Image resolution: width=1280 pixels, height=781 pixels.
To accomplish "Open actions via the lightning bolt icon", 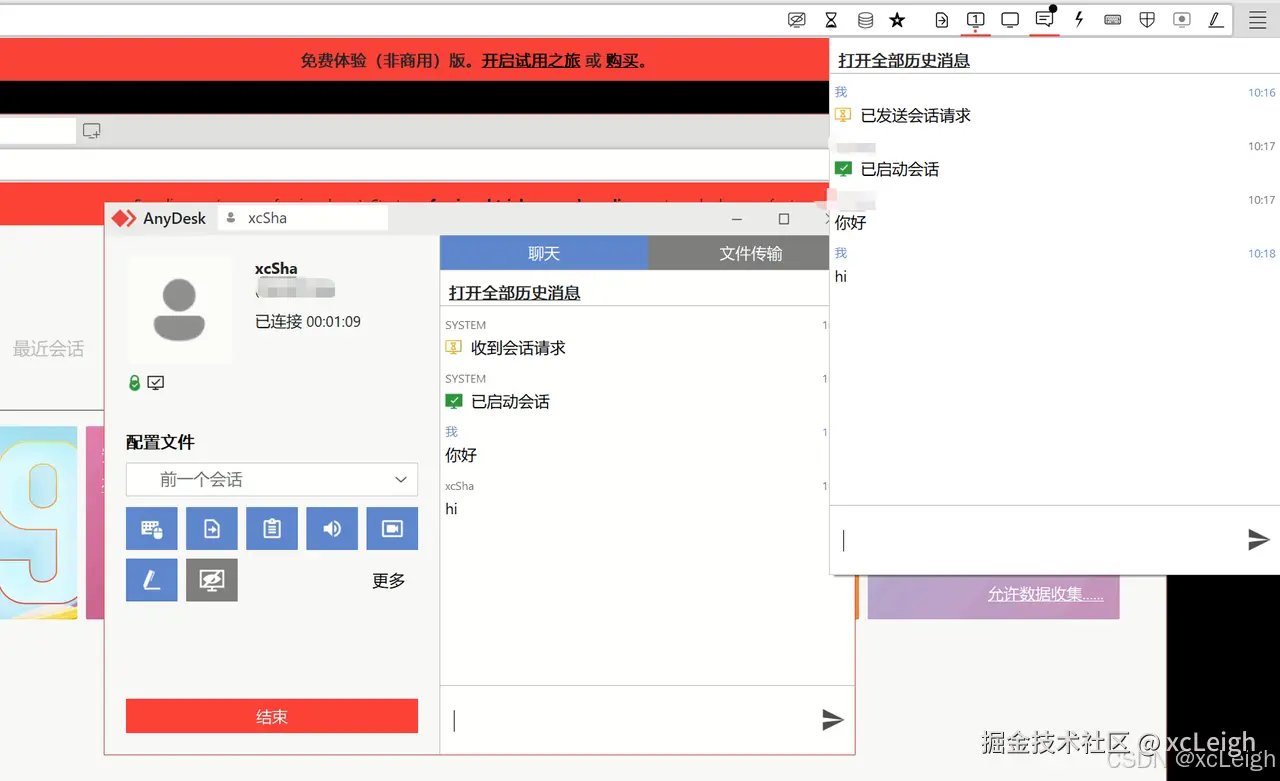I will 1079,20.
